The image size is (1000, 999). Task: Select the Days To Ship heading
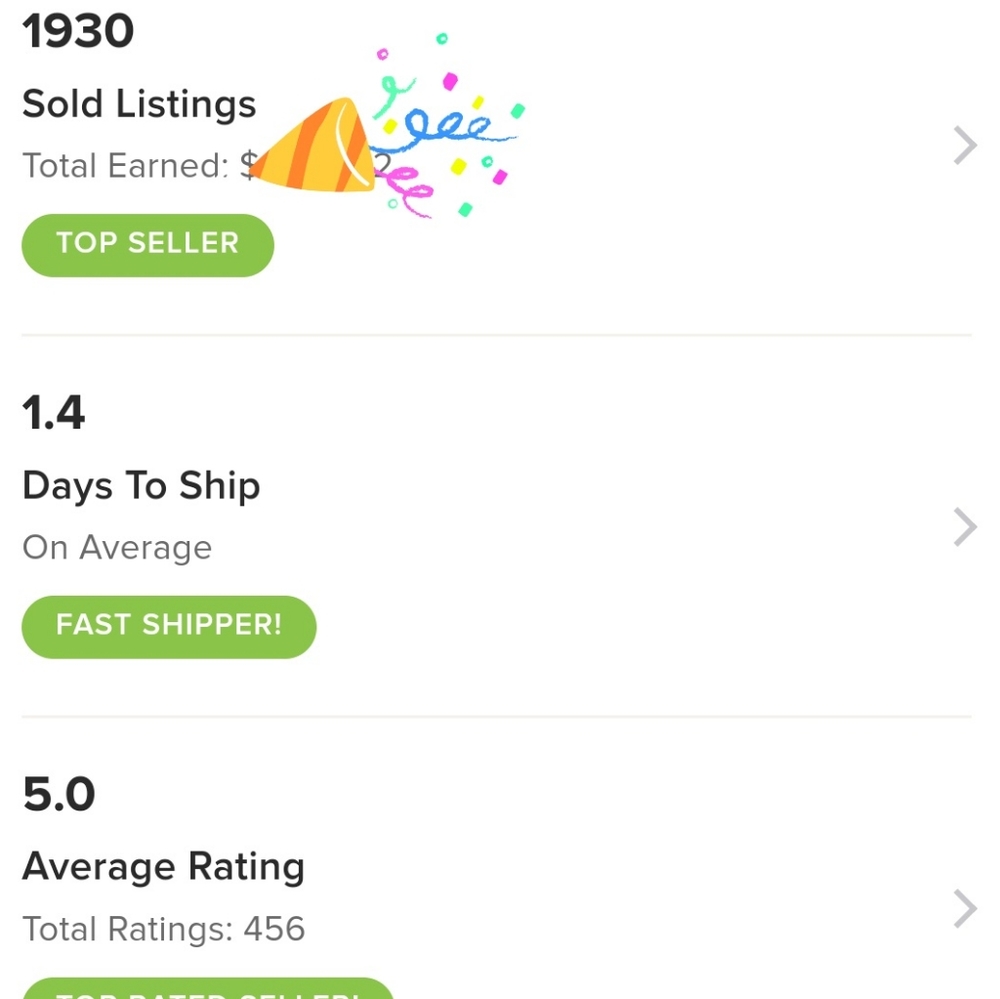coord(141,486)
